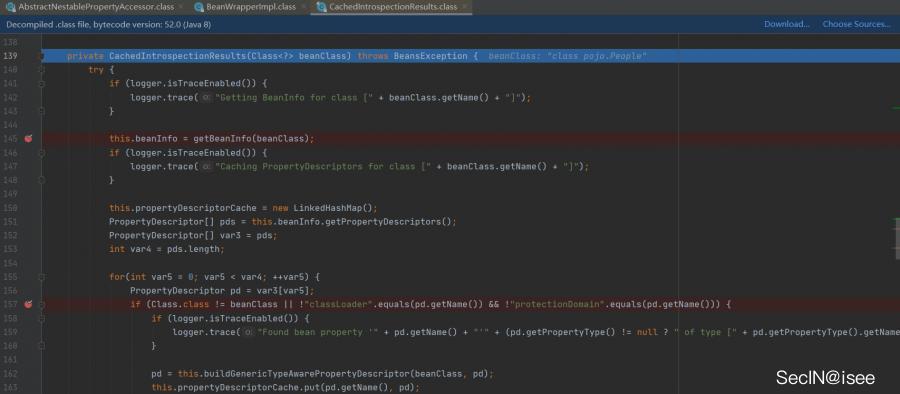Click line number 139 in the gutter

[11, 56]
